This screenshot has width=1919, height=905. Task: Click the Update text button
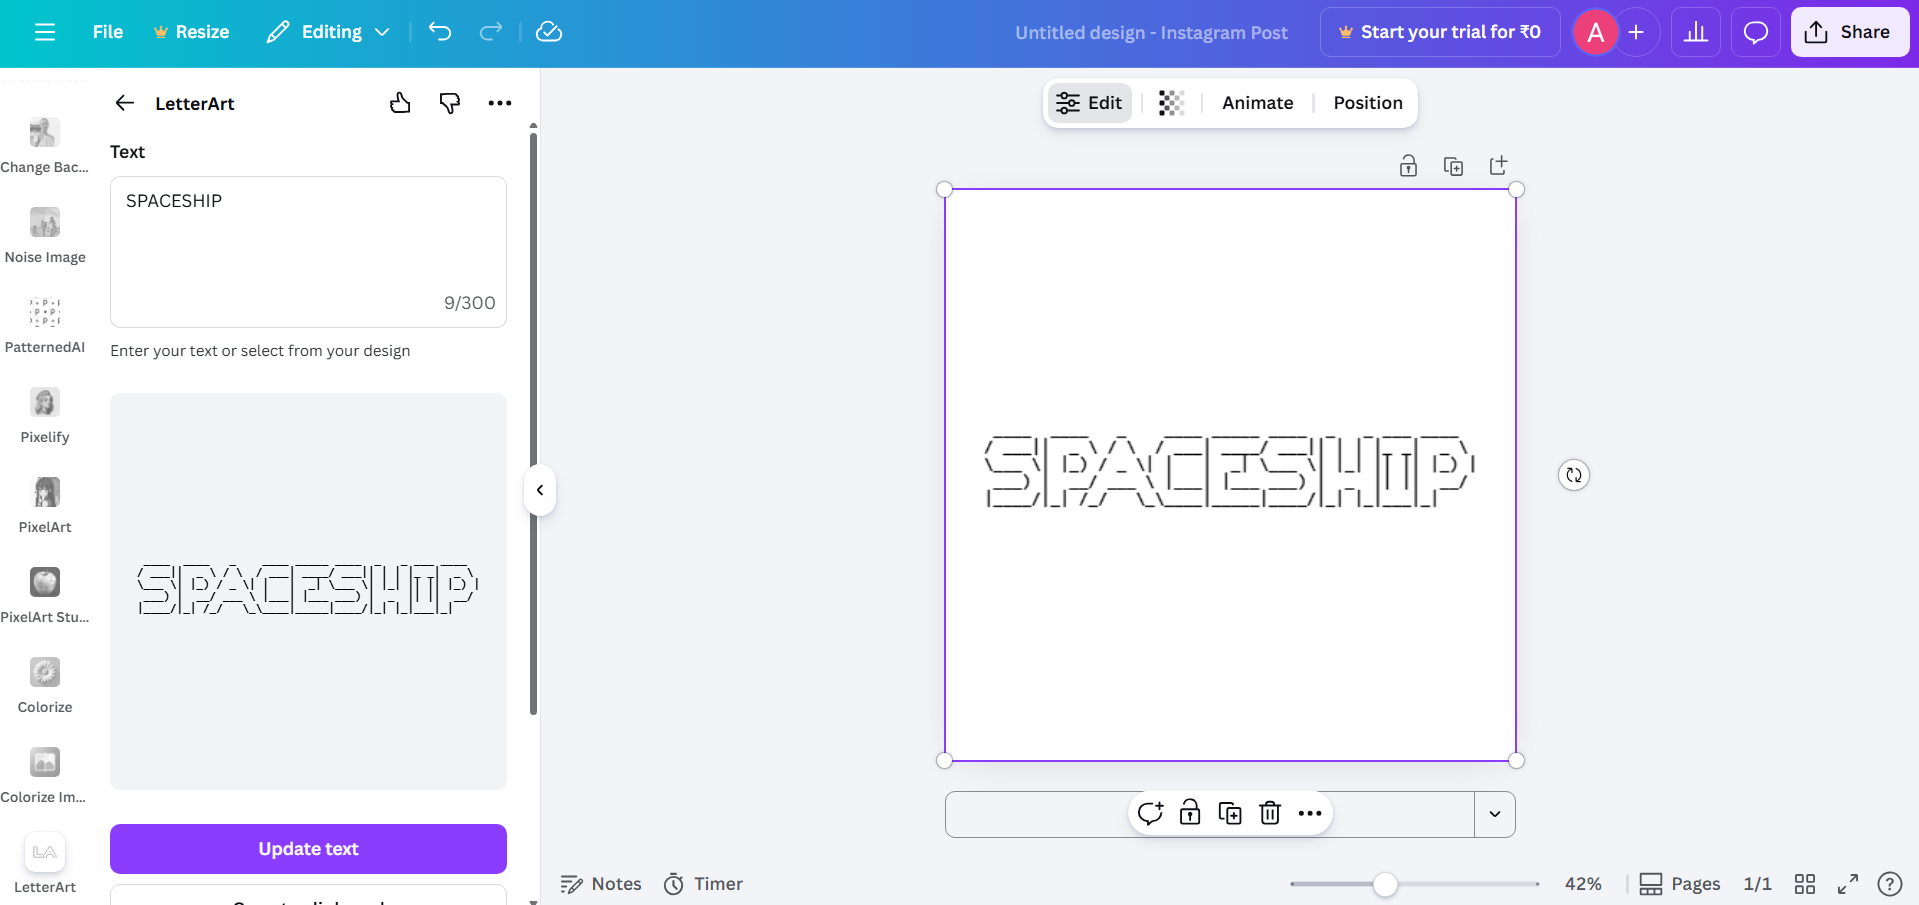[x=308, y=849]
